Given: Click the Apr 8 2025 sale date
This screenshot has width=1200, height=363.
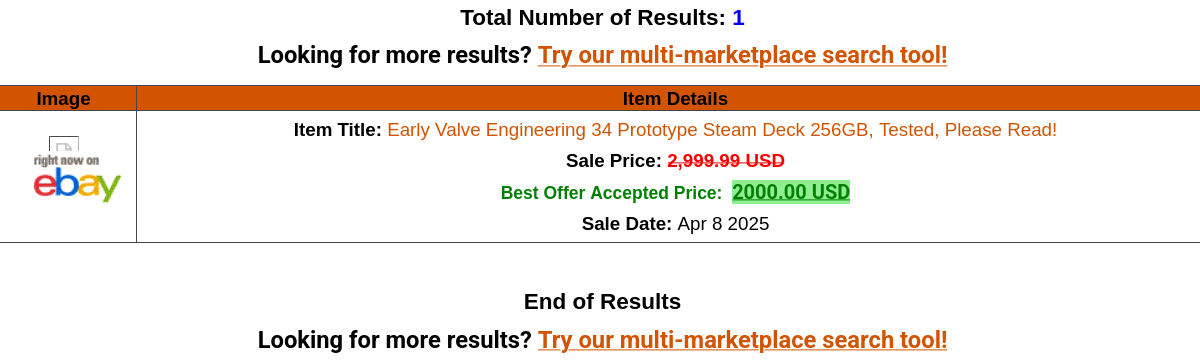Looking at the screenshot, I should point(723,224).
